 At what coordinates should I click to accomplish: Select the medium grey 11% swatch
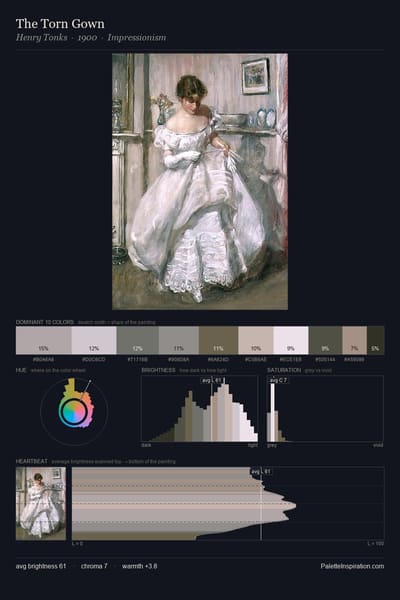pyautogui.click(x=179, y=340)
